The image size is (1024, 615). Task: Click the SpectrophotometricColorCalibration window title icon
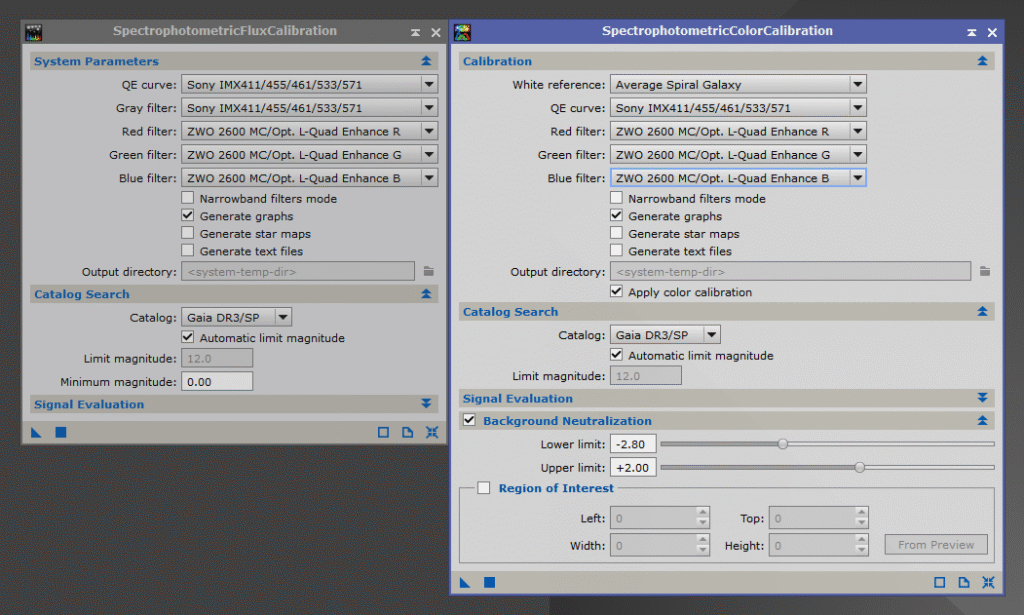(x=462, y=32)
